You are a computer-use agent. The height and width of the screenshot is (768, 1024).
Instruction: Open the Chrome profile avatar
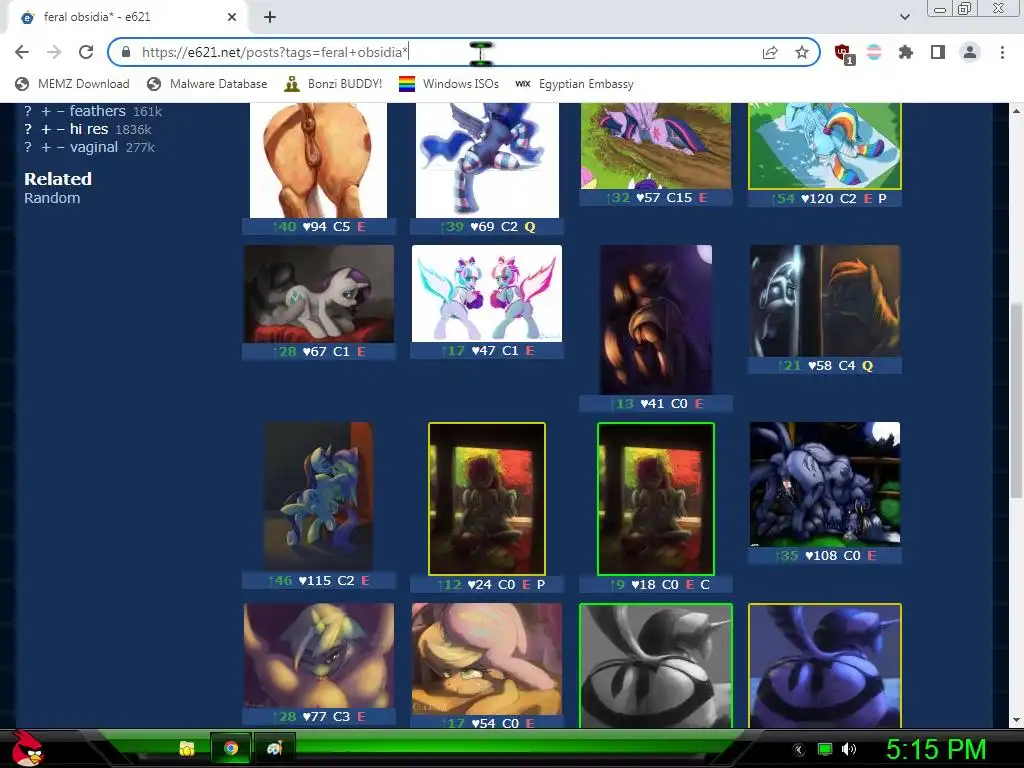970,52
